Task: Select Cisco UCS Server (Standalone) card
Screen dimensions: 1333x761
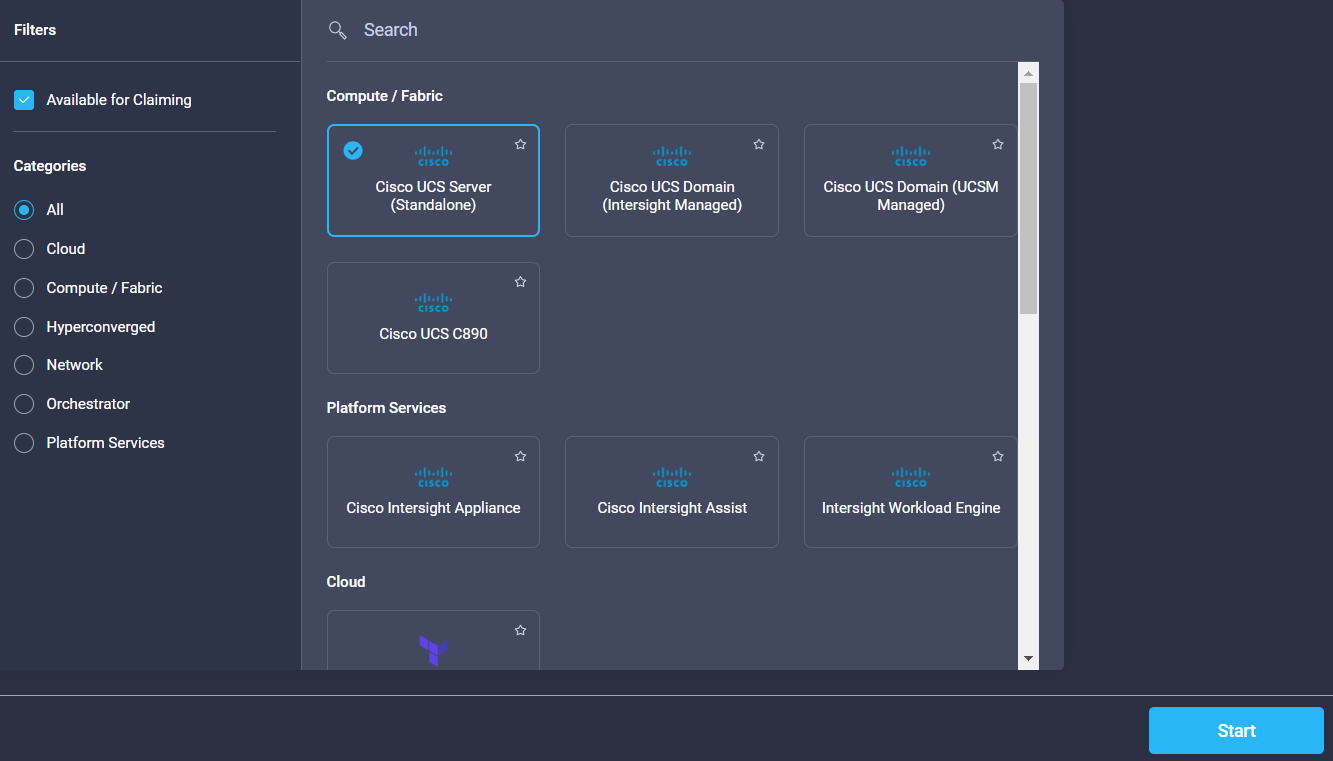Action: [x=433, y=180]
